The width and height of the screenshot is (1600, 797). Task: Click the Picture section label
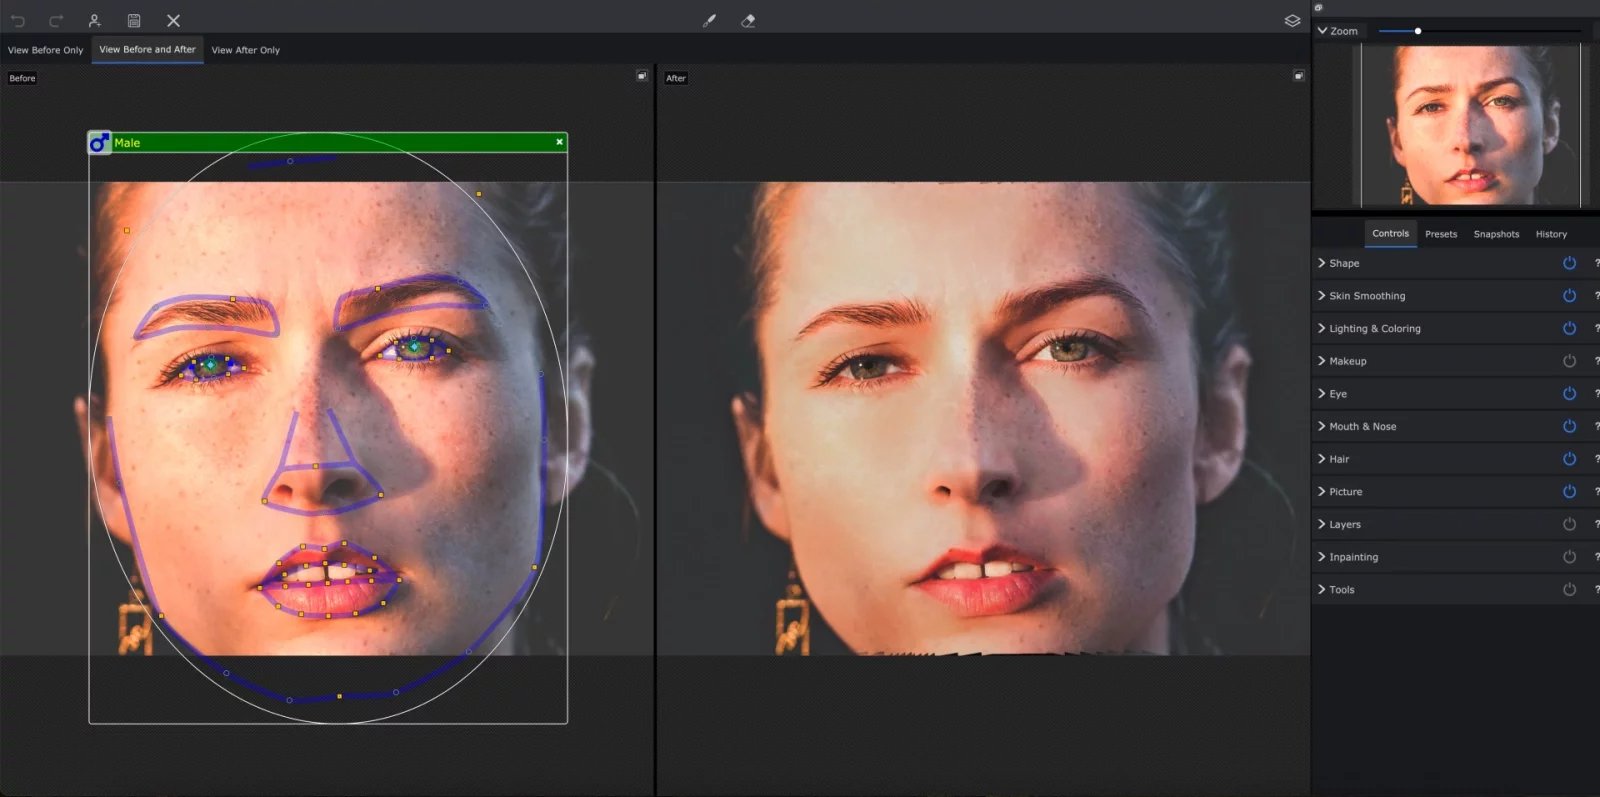tap(1346, 492)
